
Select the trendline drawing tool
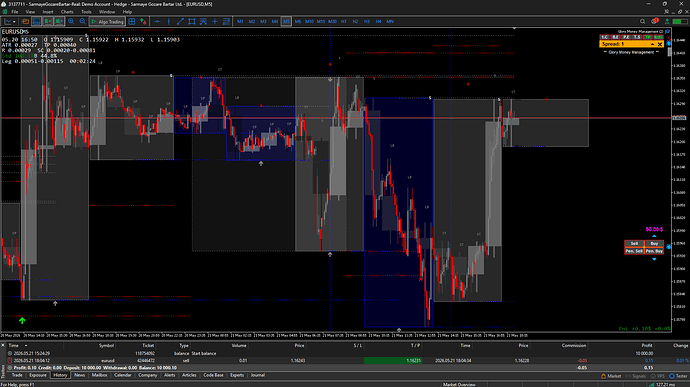pos(180,21)
